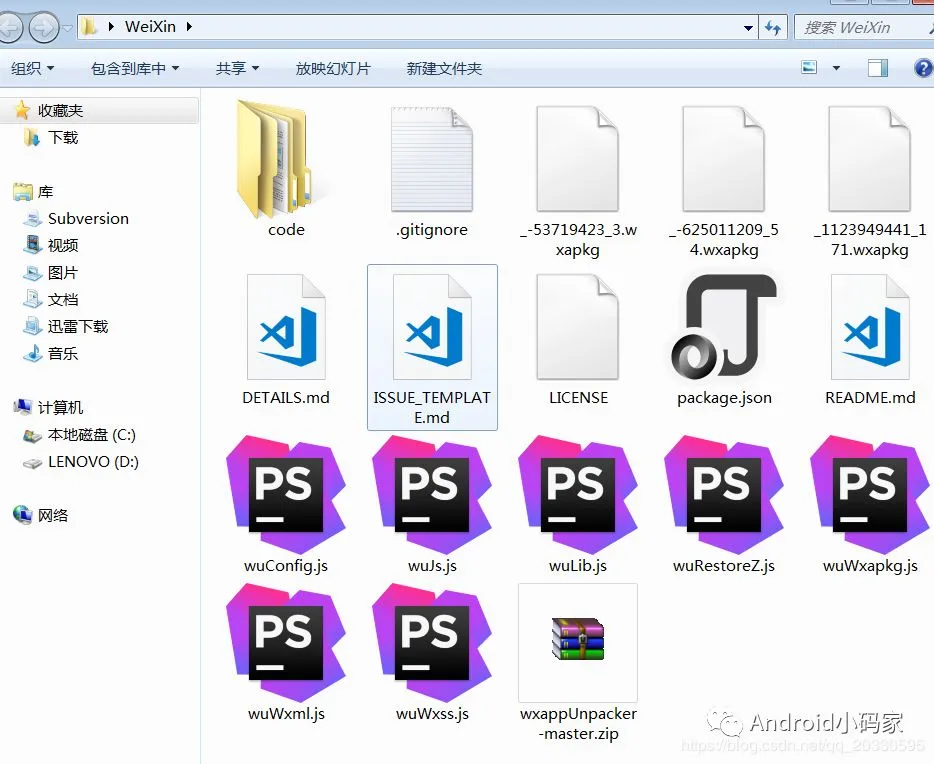Open the 组织 menu
This screenshot has height=764, width=934.
pyautogui.click(x=33, y=68)
